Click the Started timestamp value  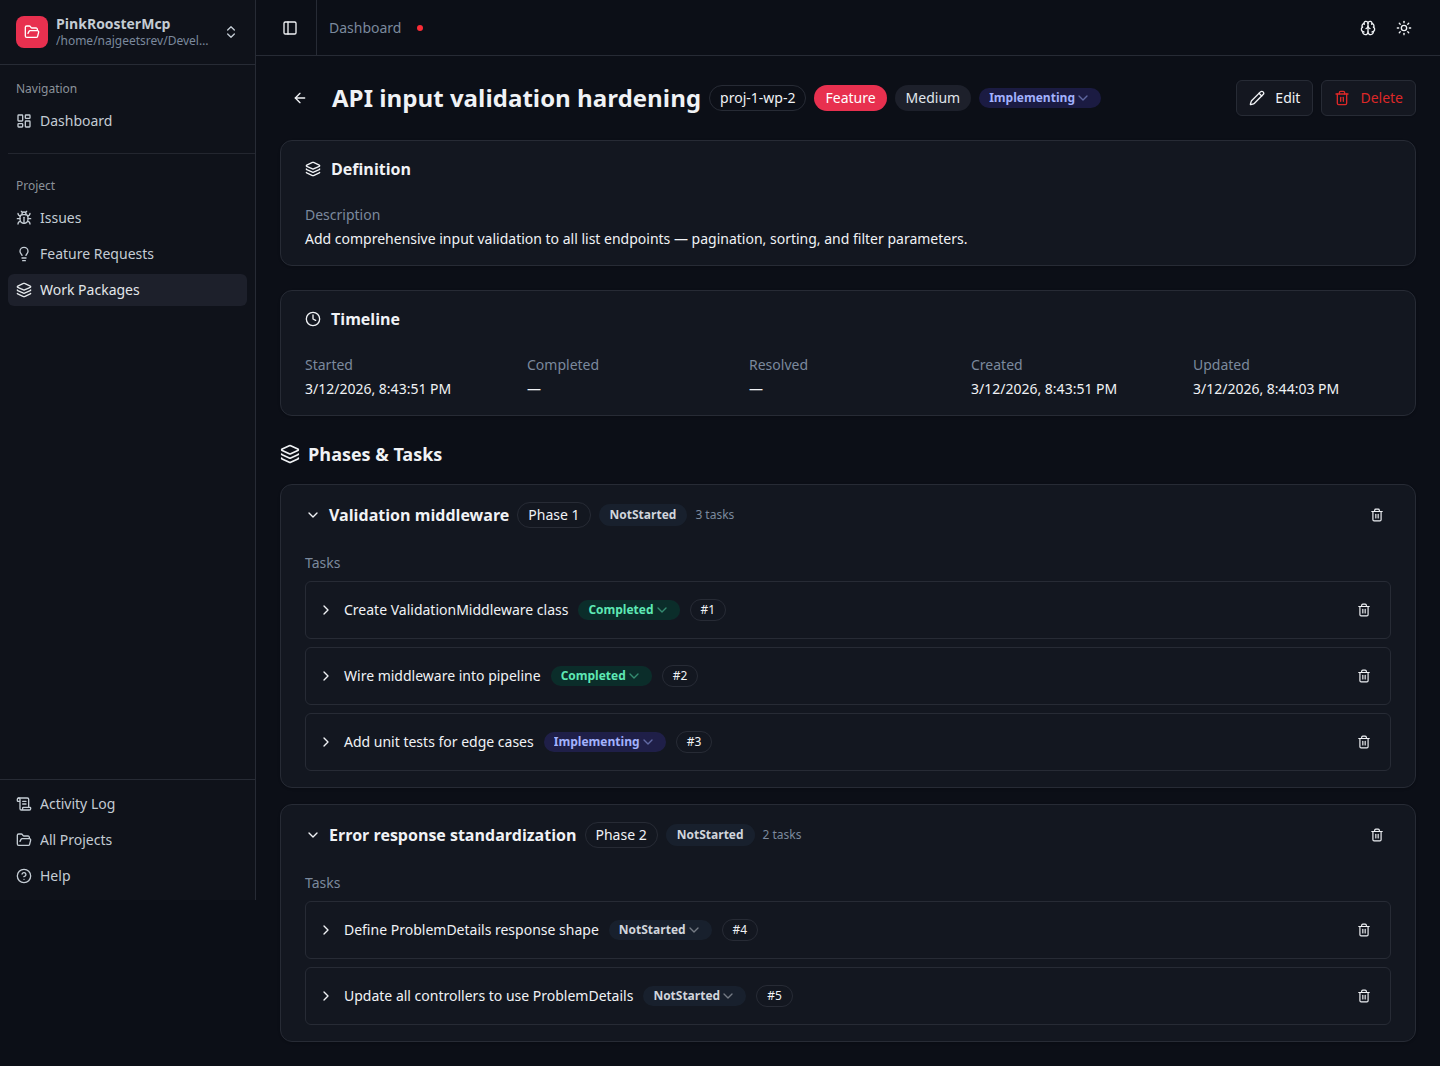[378, 389]
